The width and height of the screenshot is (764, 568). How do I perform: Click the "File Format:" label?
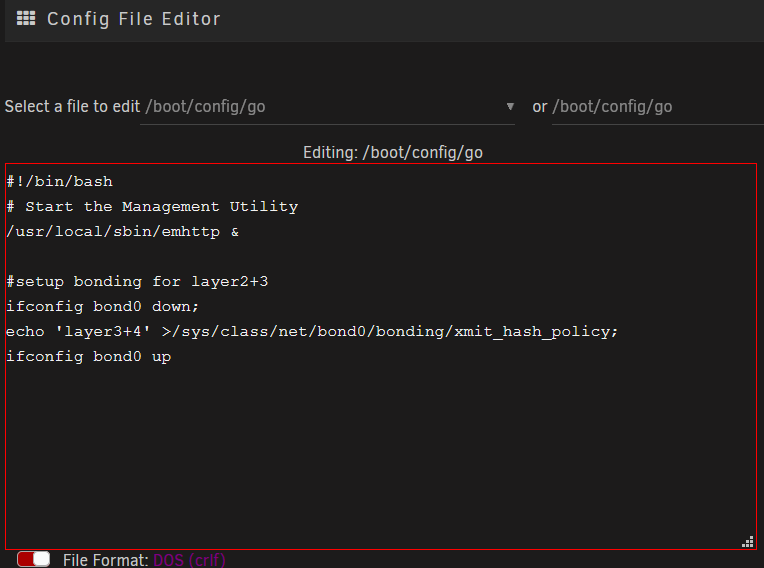click(x=106, y=560)
